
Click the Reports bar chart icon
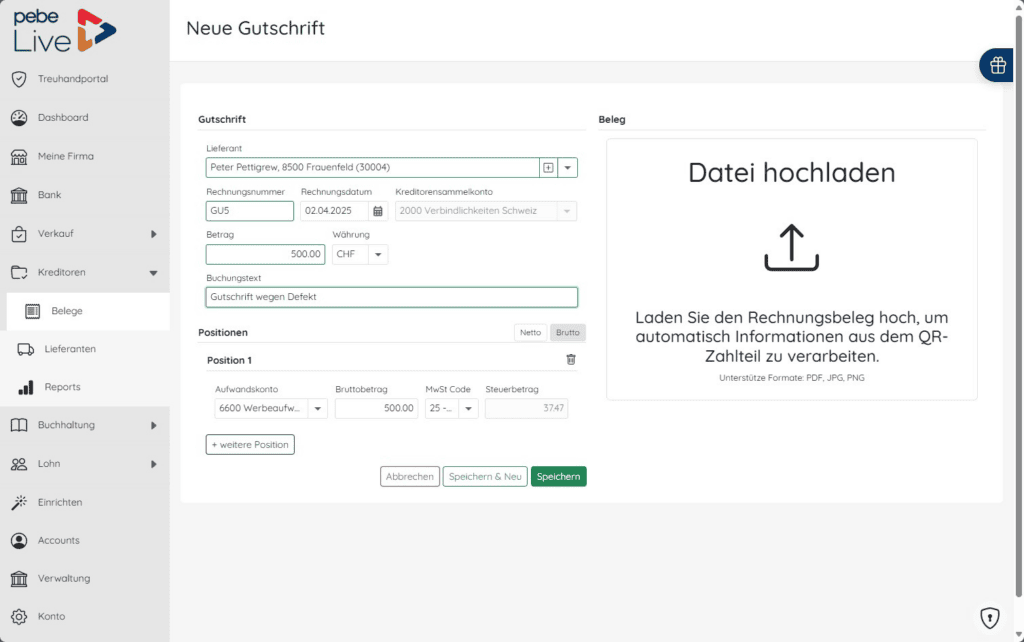tap(25, 387)
